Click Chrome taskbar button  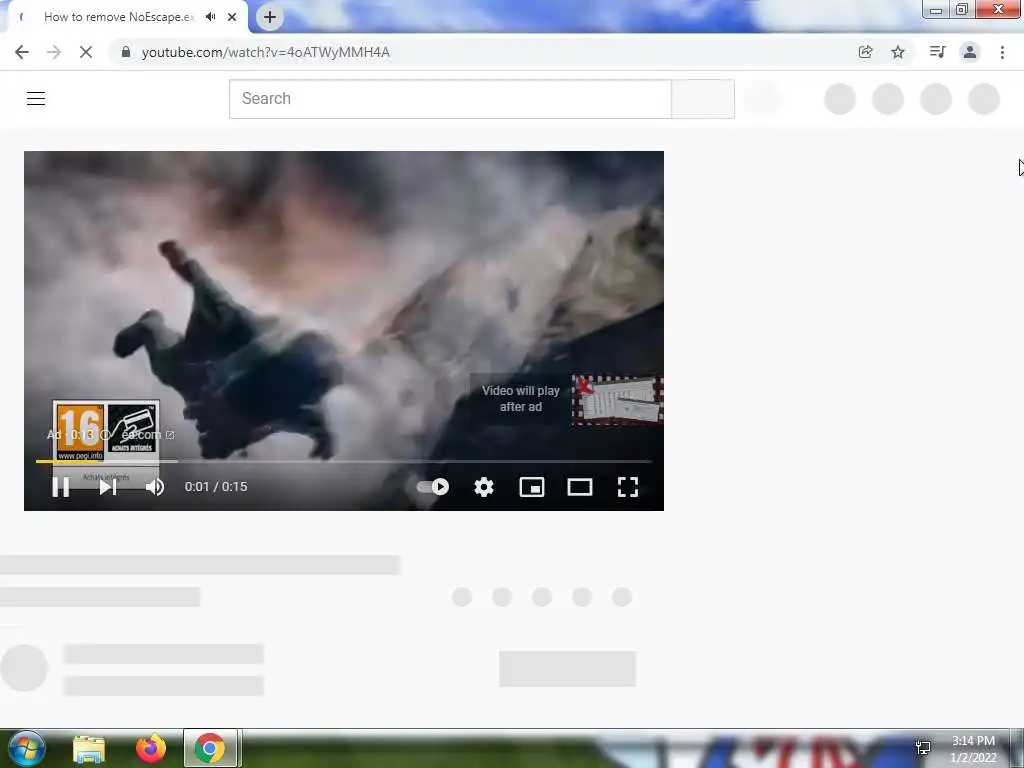coord(210,748)
